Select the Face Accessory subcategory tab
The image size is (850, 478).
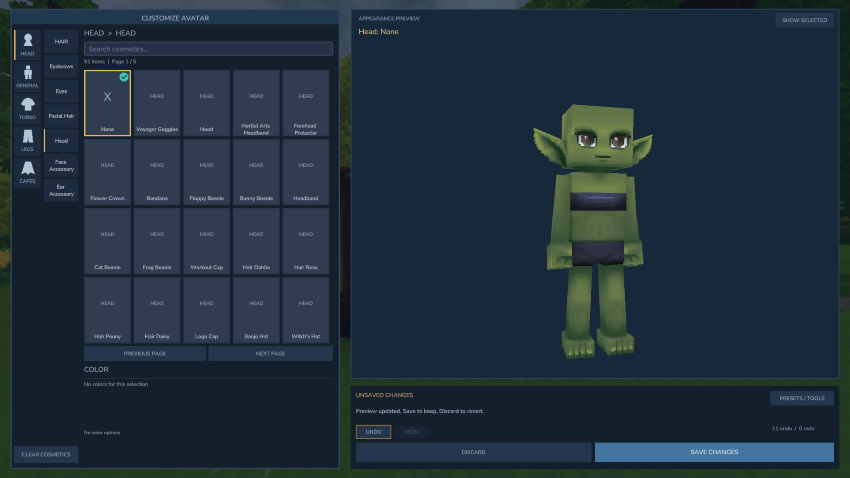[61, 165]
